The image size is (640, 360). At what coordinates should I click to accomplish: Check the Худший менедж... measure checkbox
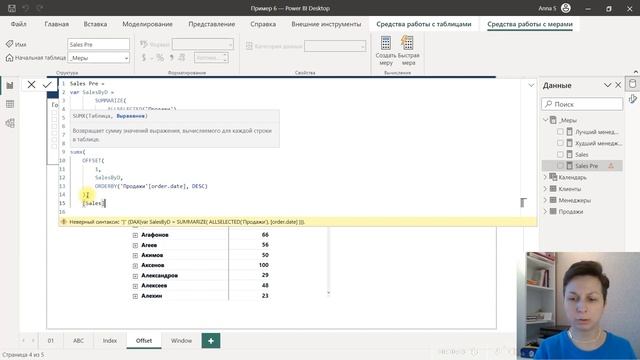point(560,143)
